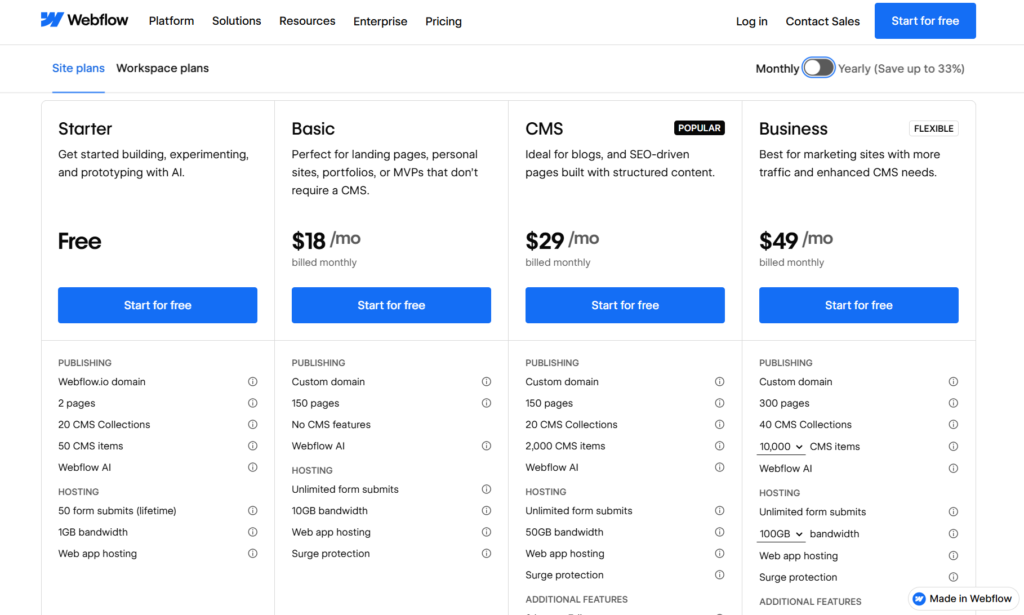Screen dimensions: 1024x615
Task: Select Contact Sales in the header
Action: point(822,20)
